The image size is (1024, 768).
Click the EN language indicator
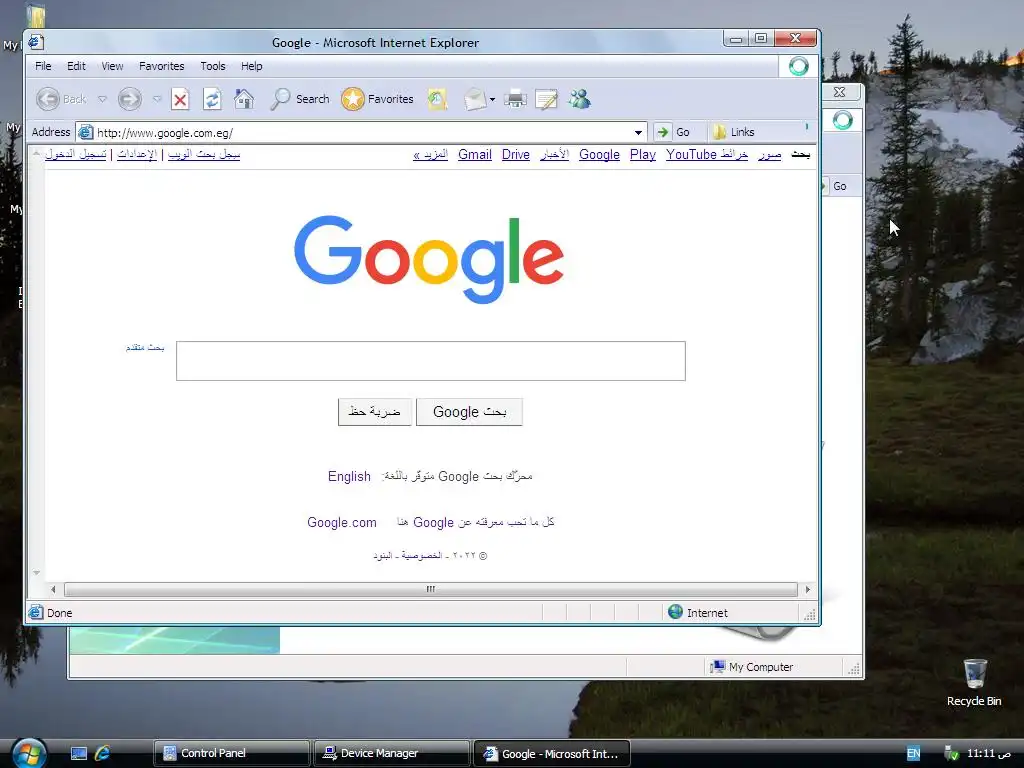(x=913, y=754)
